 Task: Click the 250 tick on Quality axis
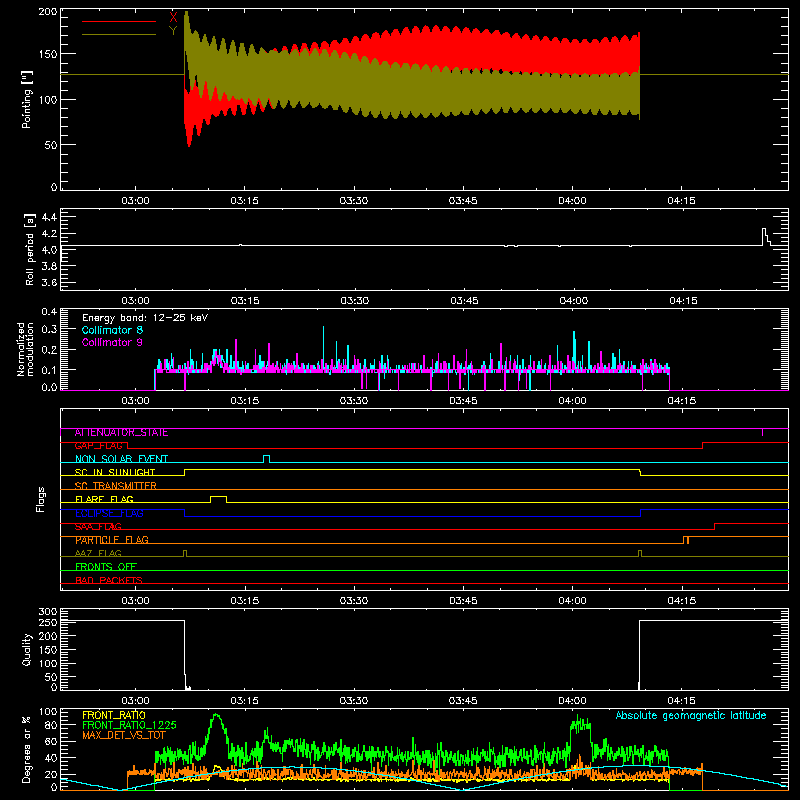[x=48, y=623]
